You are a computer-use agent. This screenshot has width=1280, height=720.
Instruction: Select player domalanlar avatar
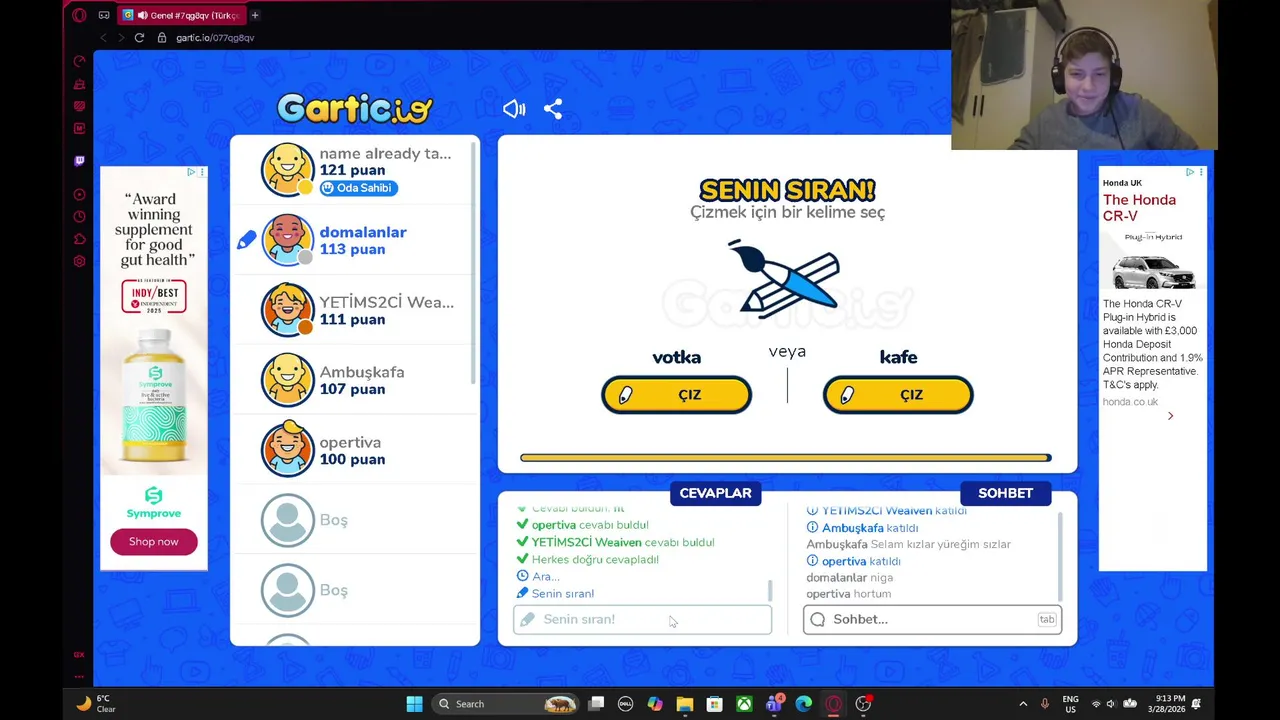[x=288, y=240]
